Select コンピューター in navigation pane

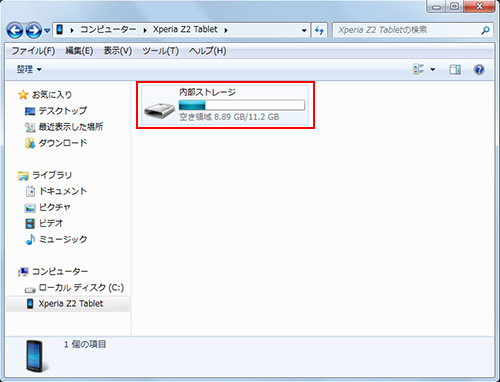click(x=60, y=272)
